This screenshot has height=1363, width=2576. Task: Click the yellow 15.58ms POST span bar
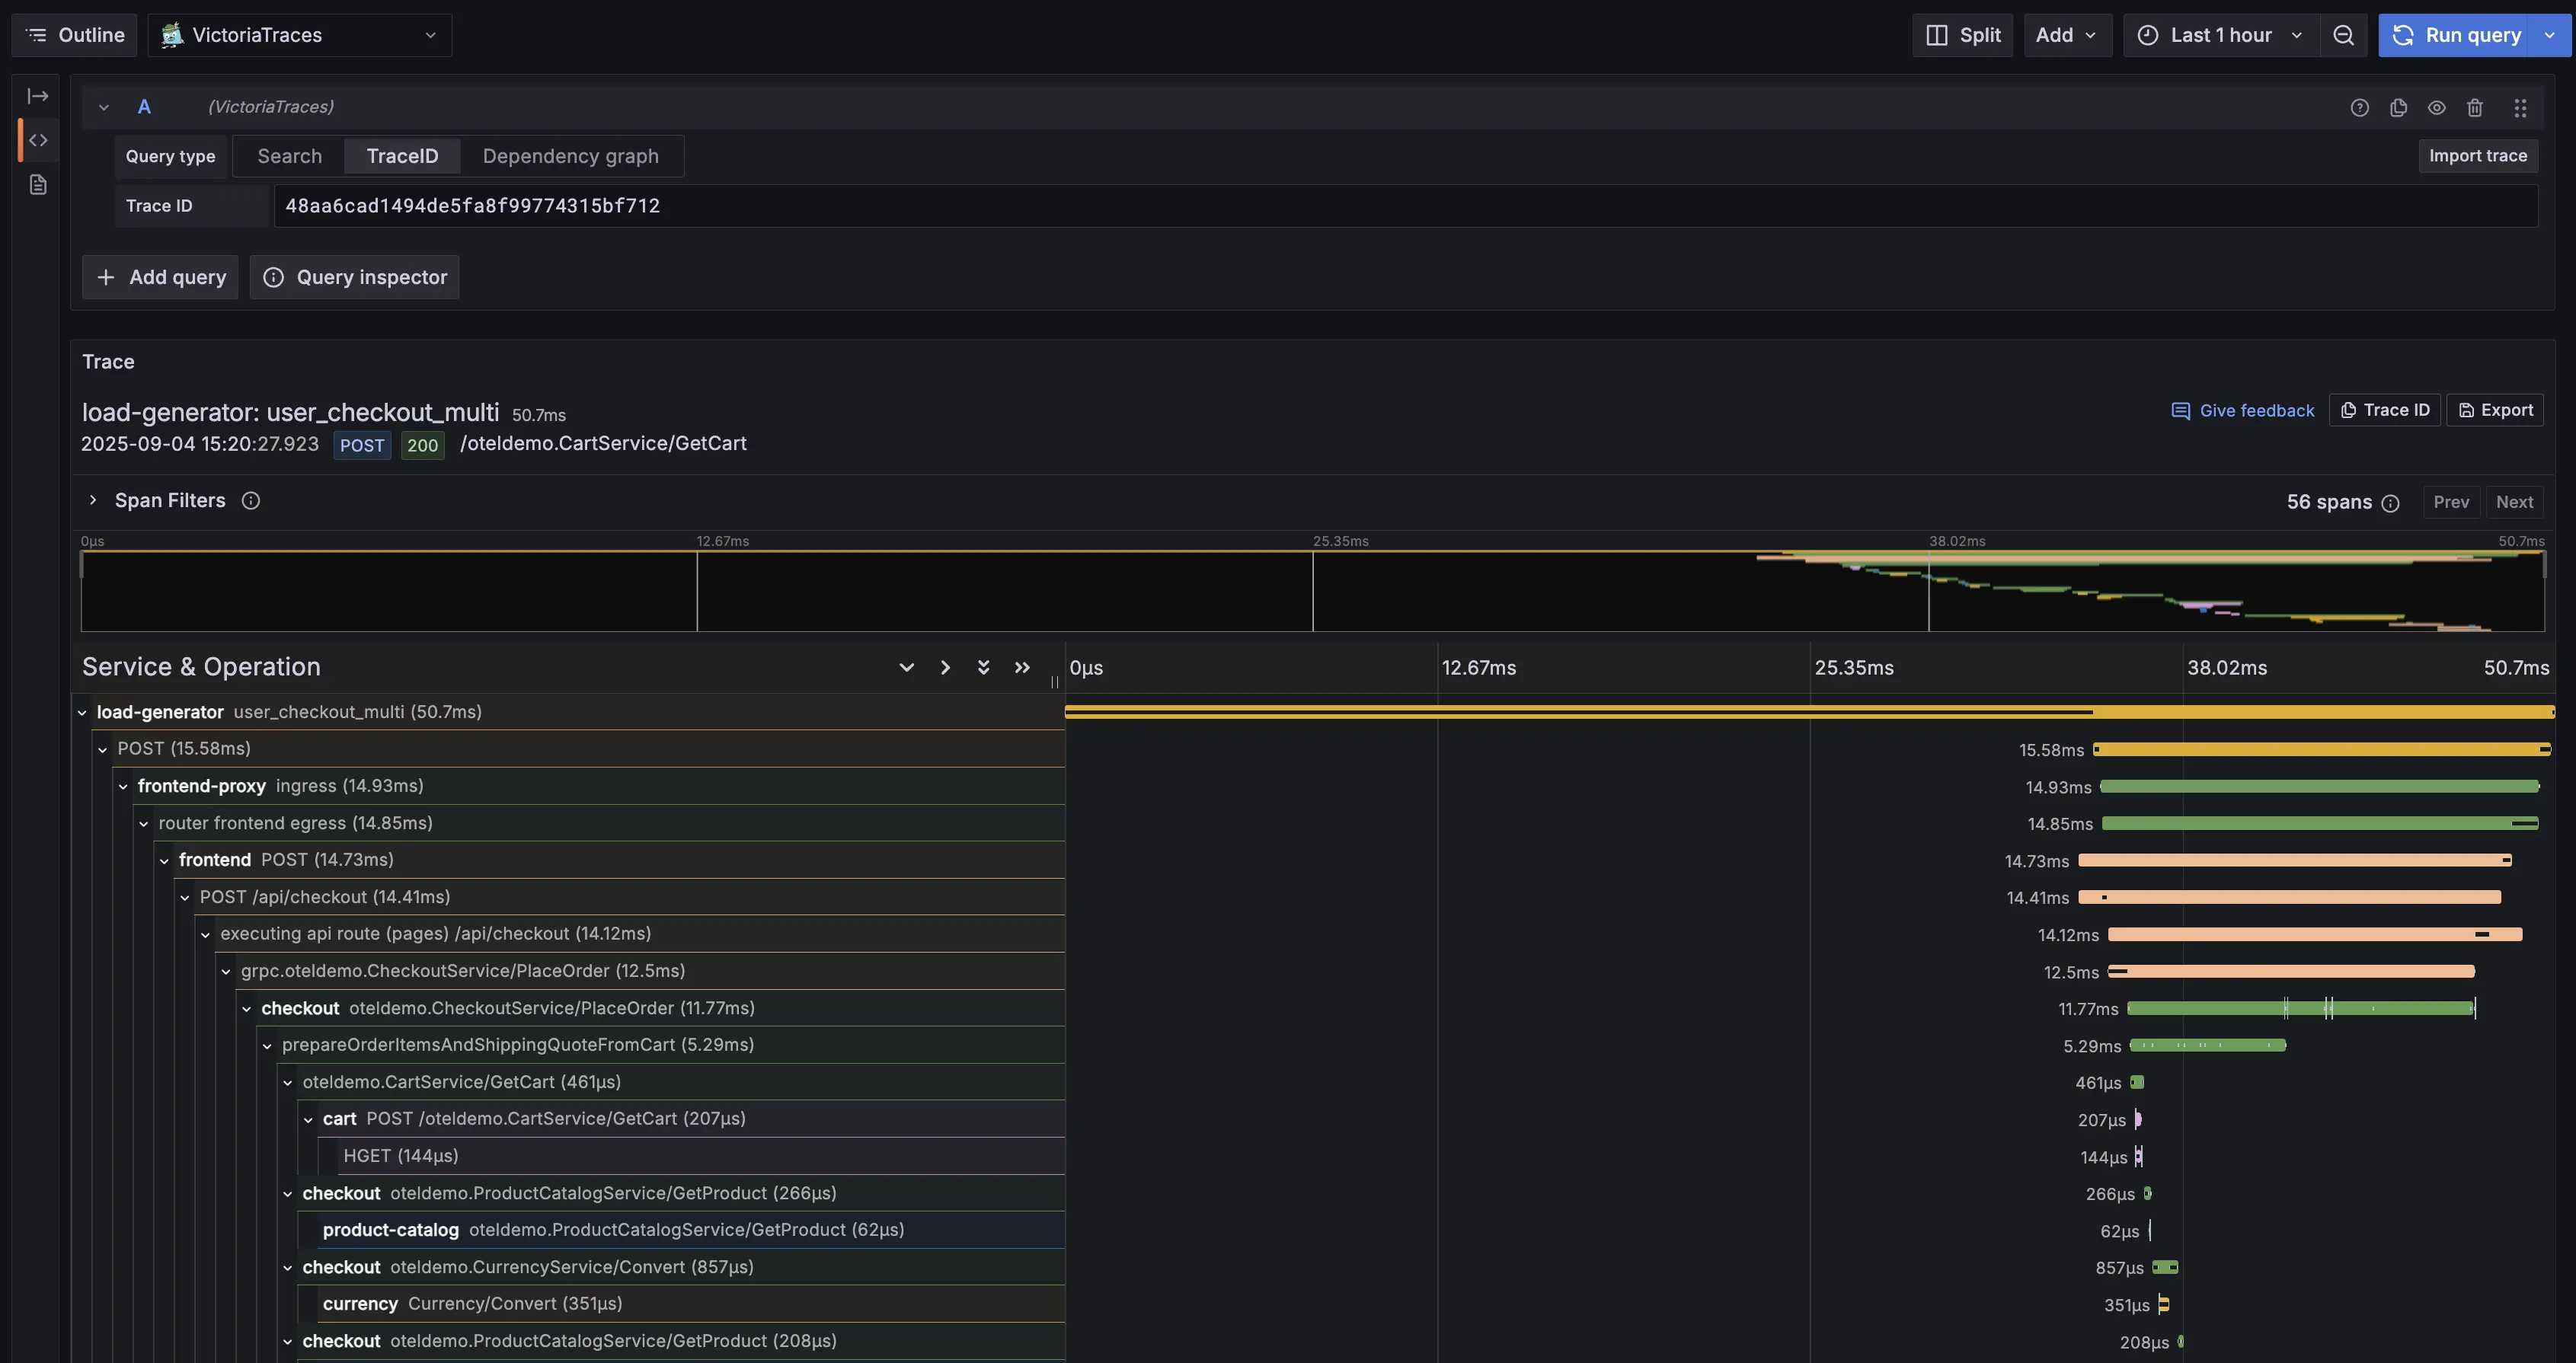(2322, 749)
